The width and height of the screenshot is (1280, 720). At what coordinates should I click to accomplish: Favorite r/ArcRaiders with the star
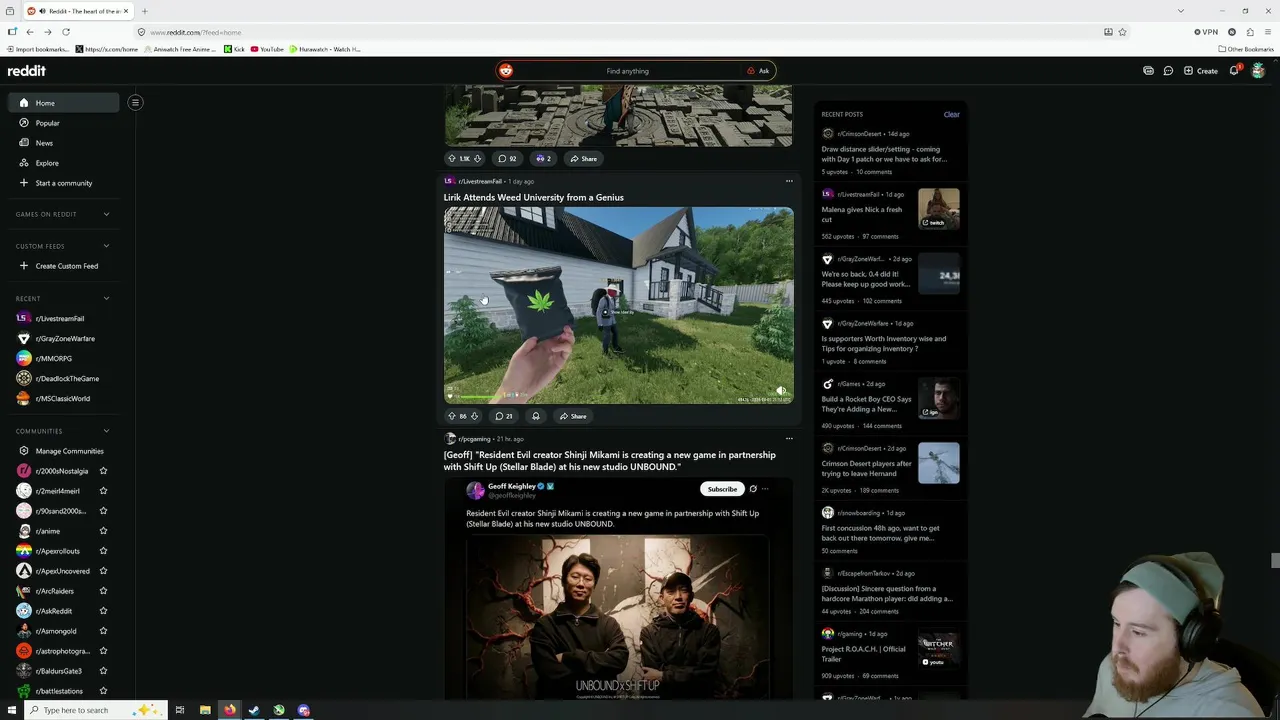[x=103, y=591]
